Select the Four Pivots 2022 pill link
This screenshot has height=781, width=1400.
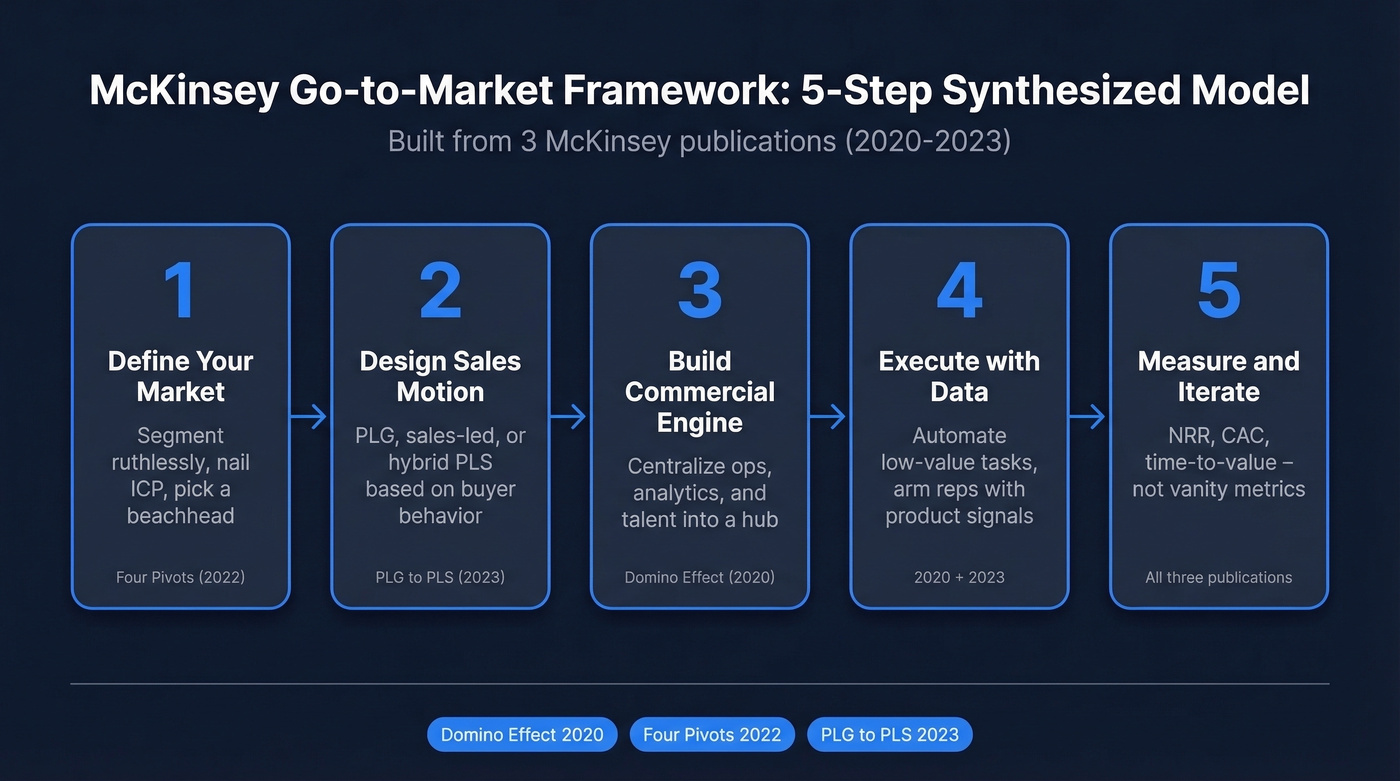coord(711,734)
